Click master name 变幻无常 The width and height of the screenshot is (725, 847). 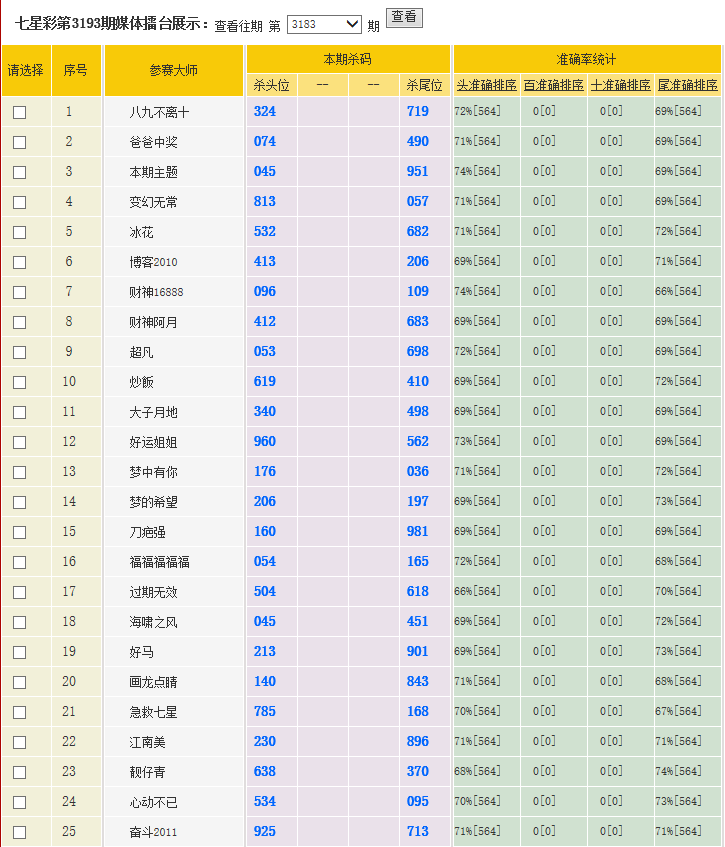coord(153,202)
